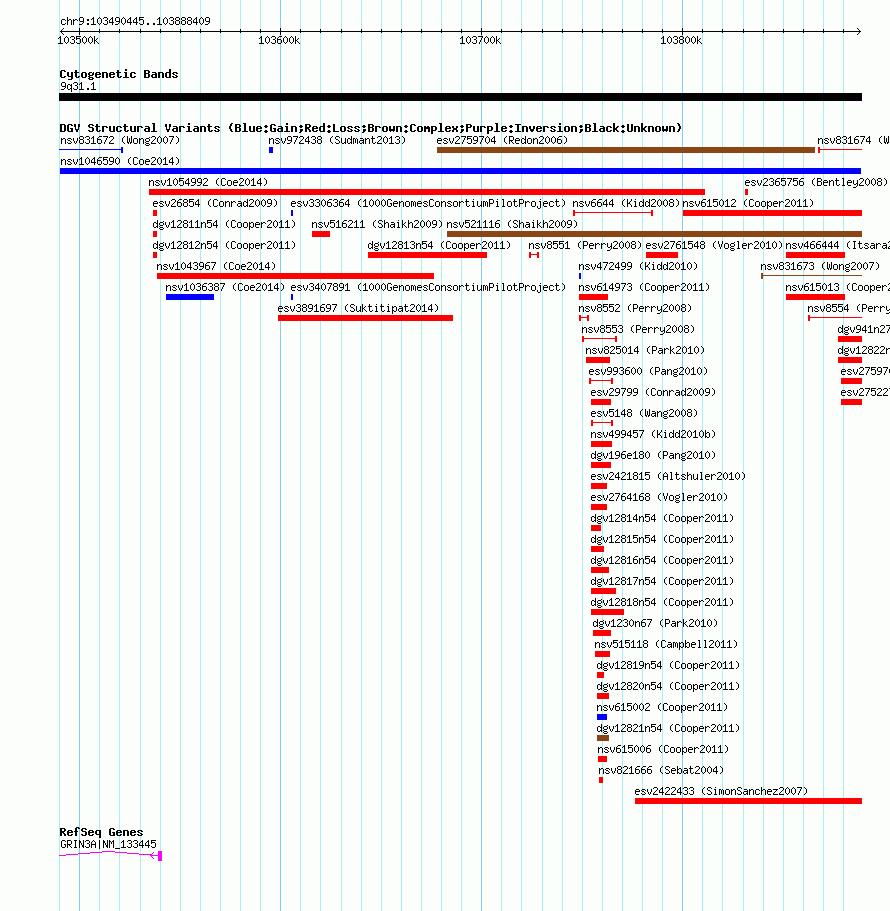Click the magenta GRIN3A gene glyph
Image resolution: width=890 pixels, height=911 pixels.
tap(110, 855)
